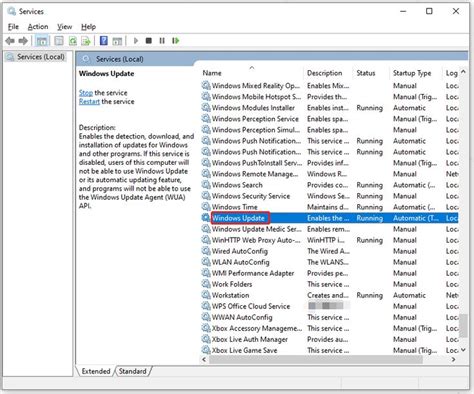This screenshot has height=394, width=474.
Task: Click the Refresh toolbar icon
Action: 73,41
